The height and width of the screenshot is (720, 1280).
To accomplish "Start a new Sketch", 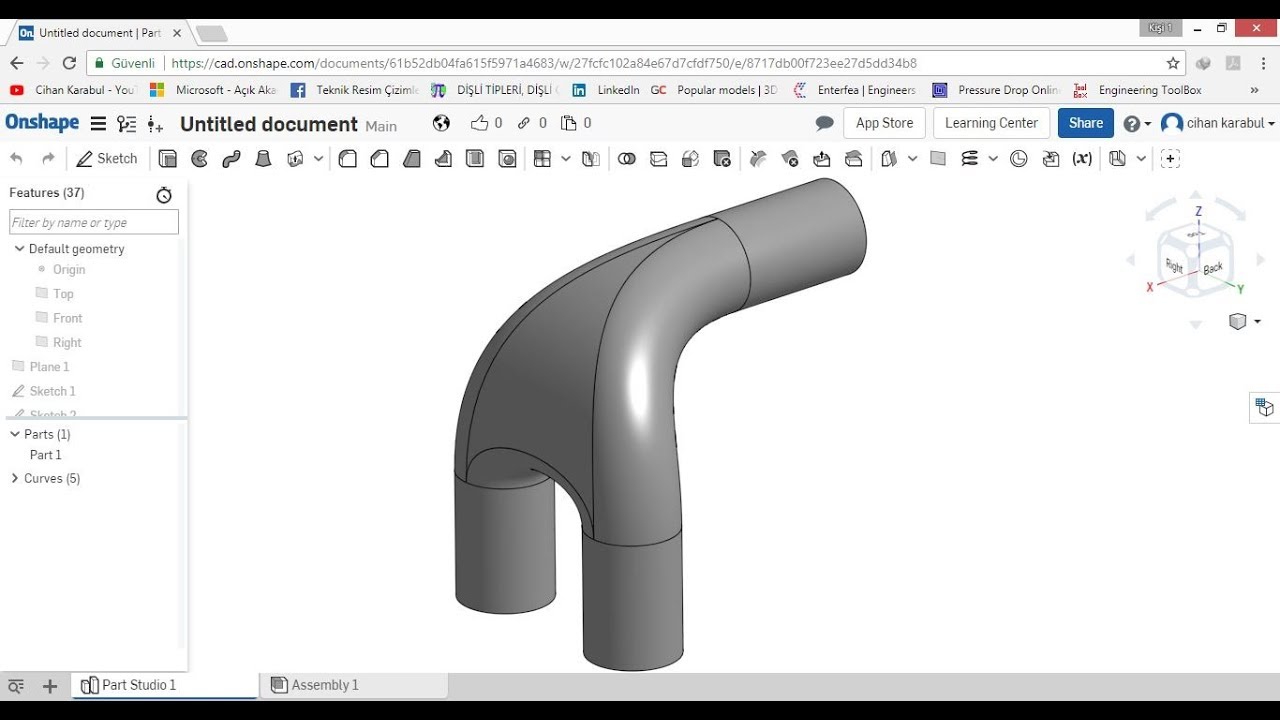I will (x=106, y=158).
